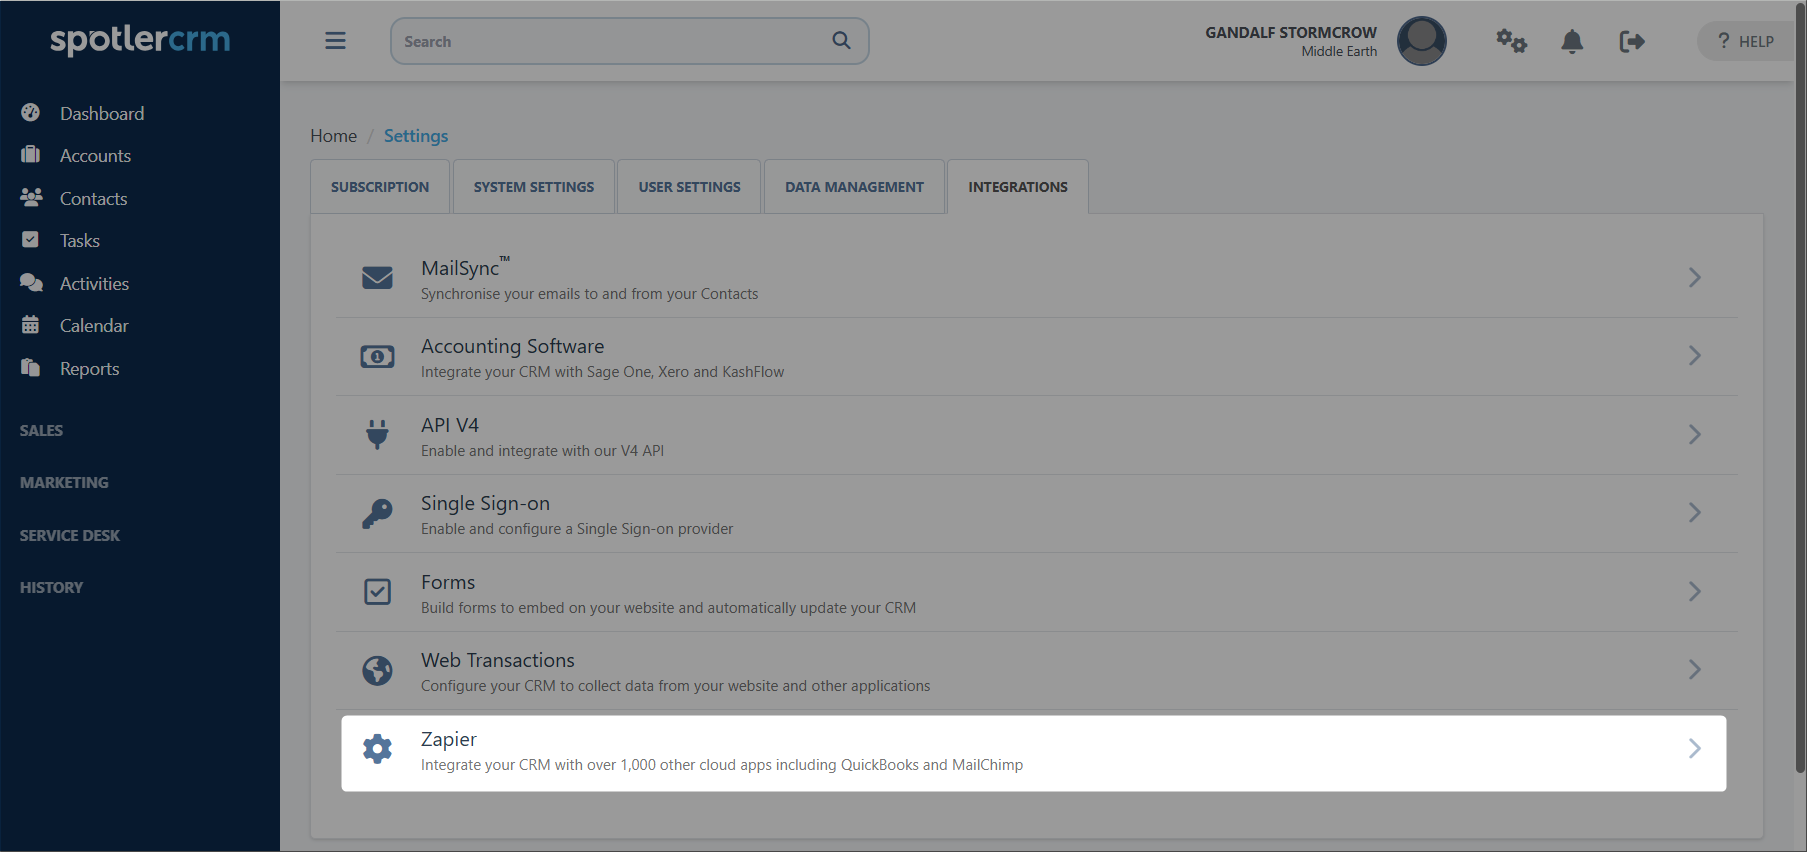
Task: Open Reports in the sidebar
Action: [90, 368]
